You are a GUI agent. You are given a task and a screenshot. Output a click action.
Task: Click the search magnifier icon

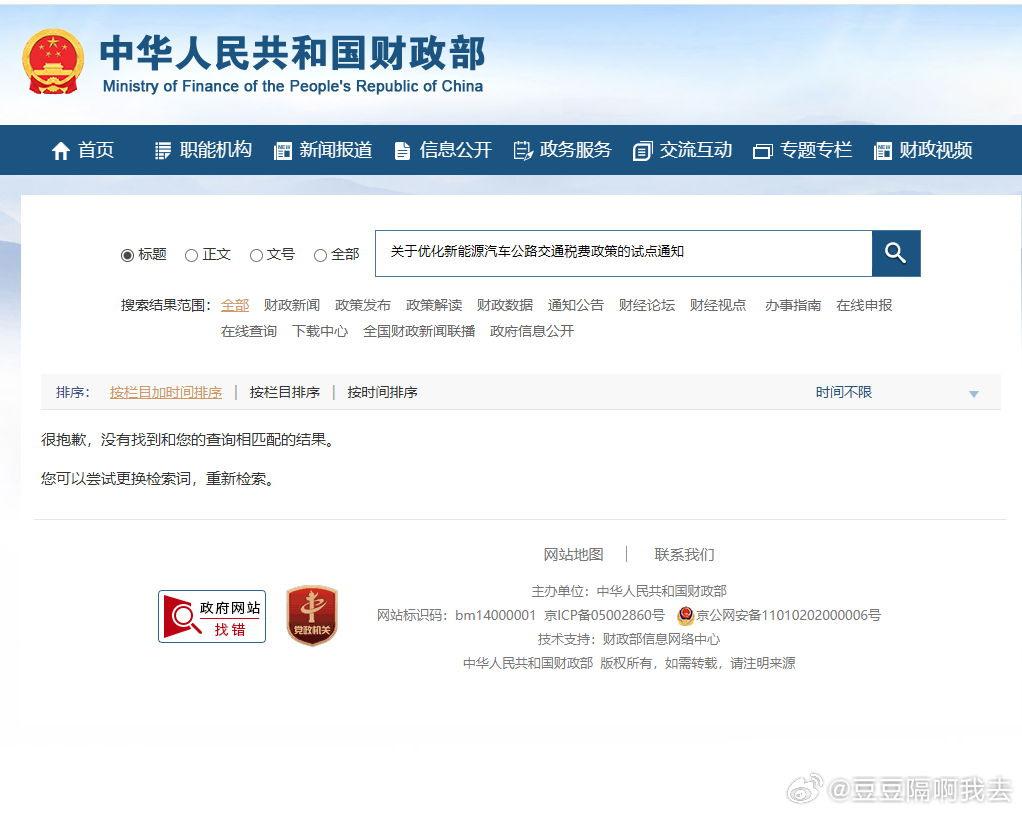click(x=894, y=253)
